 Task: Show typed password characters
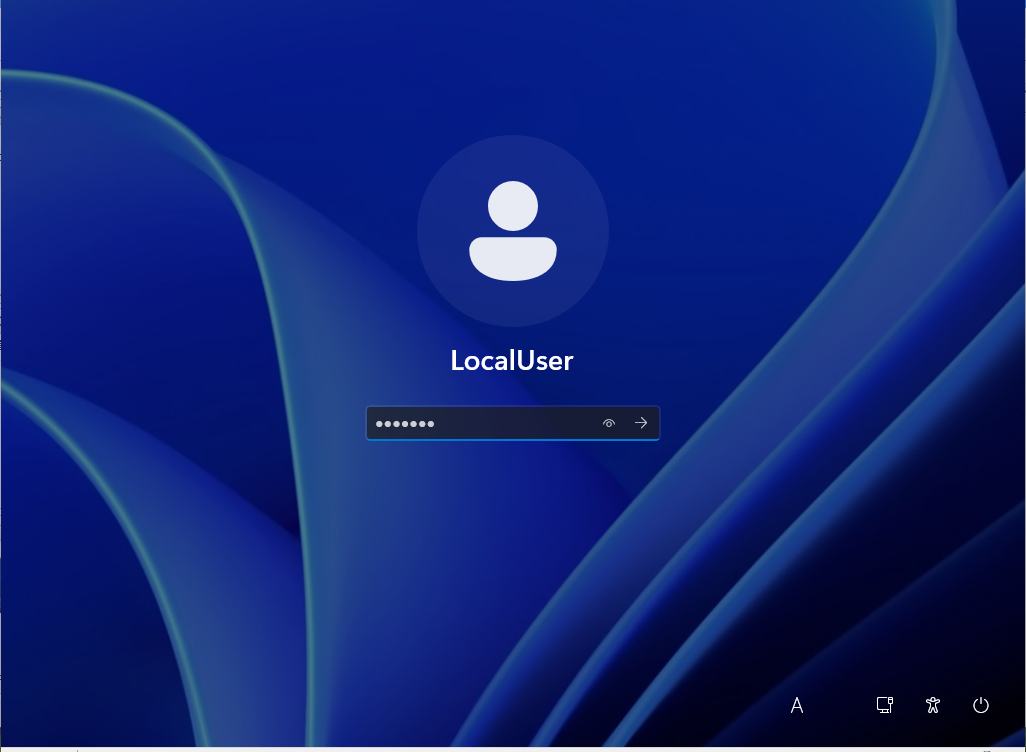609,423
